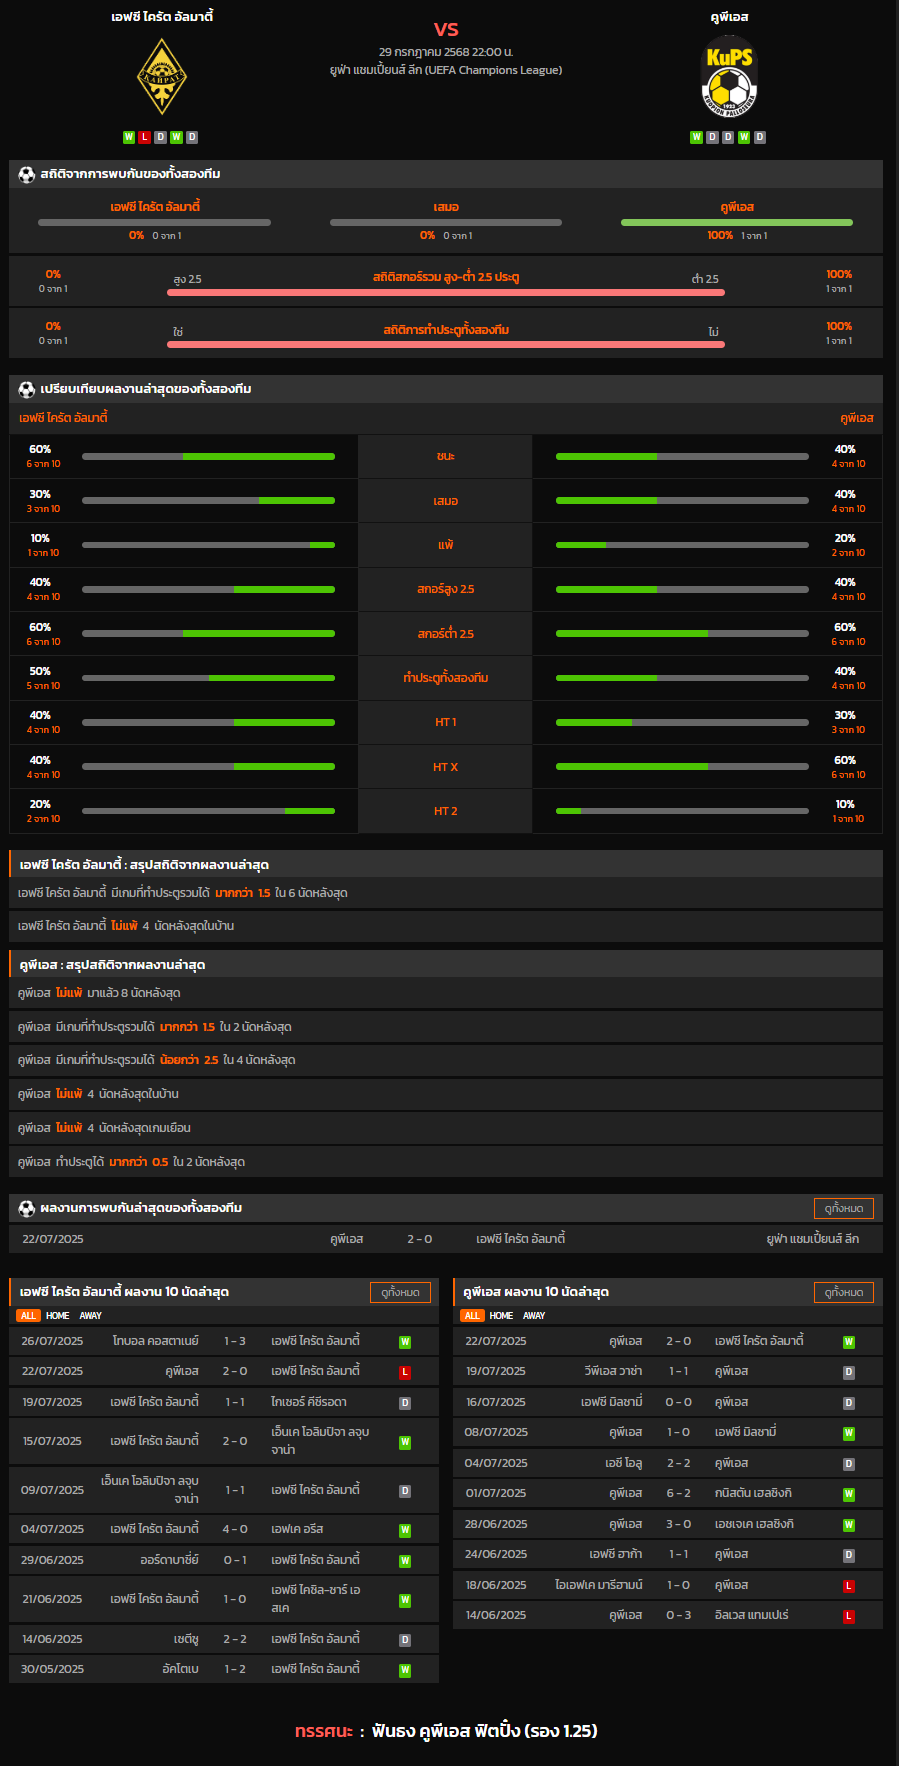Click score '0 - 3' in KuPS 14/06/2025 row
Viewport: 899px width, 1766px height.
point(679,1616)
